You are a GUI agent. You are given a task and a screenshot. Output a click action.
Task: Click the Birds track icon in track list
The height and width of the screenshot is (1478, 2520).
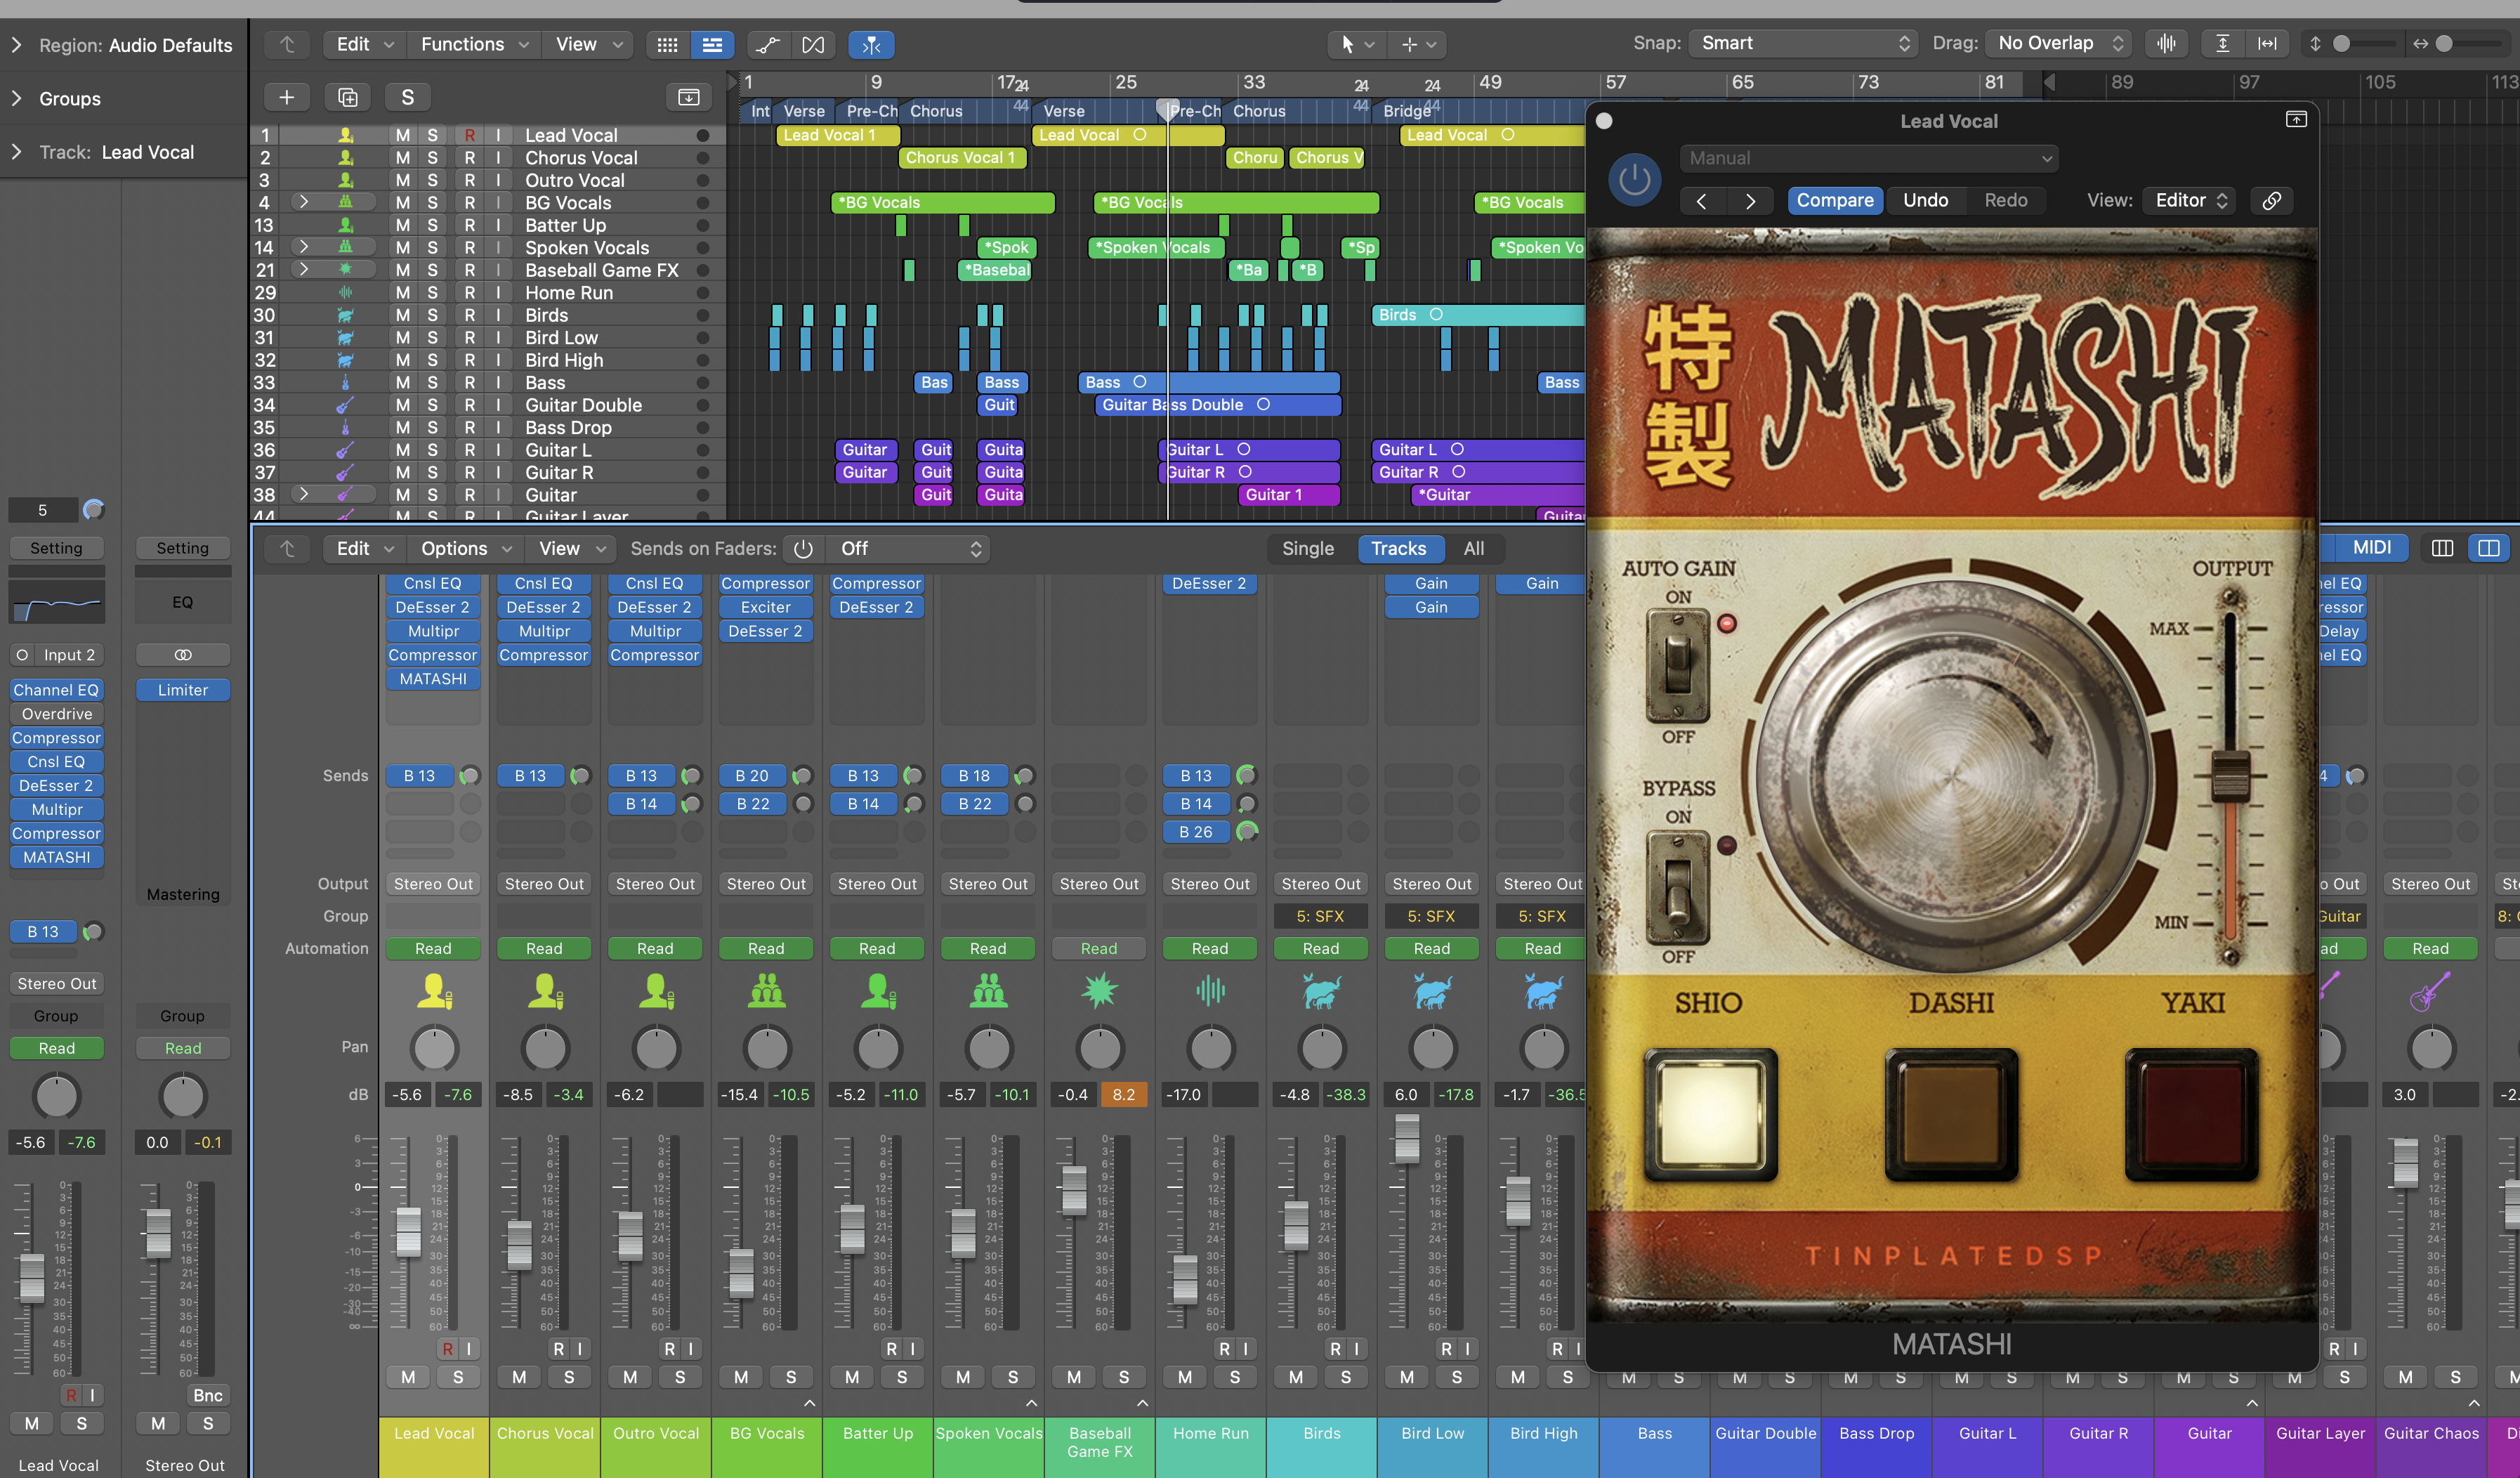click(x=345, y=315)
